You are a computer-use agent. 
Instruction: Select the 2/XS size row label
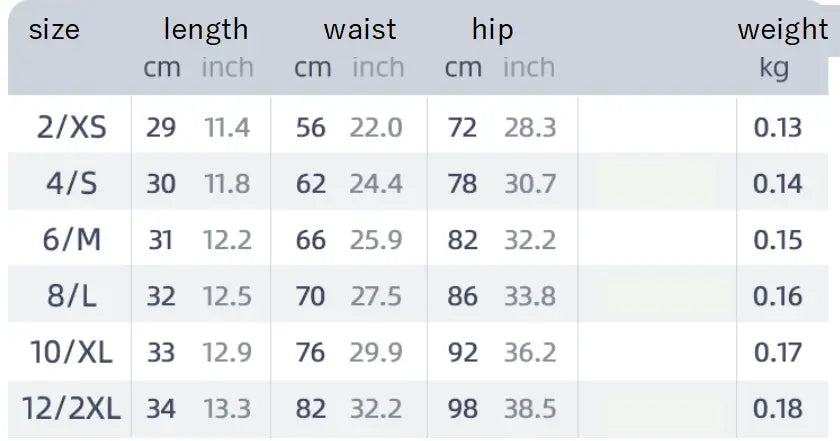coord(70,128)
